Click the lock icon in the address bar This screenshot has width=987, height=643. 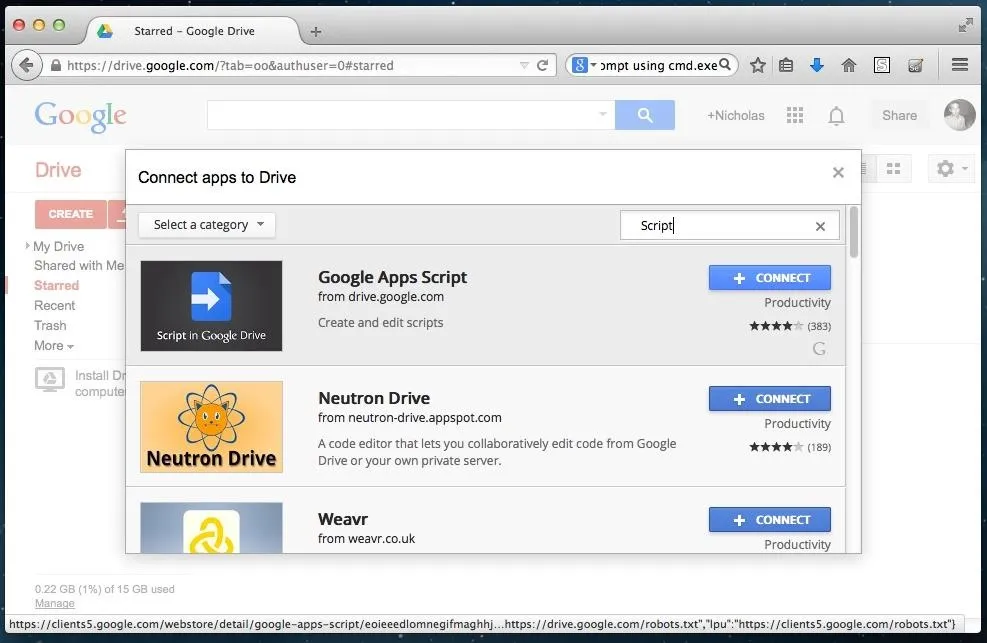coord(56,65)
